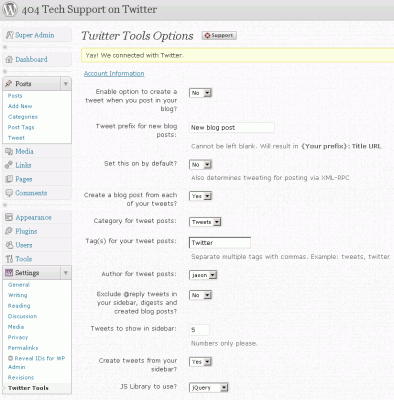Screen dimensions: 394x400
Task: Open the Links menu item
Action: [23, 165]
